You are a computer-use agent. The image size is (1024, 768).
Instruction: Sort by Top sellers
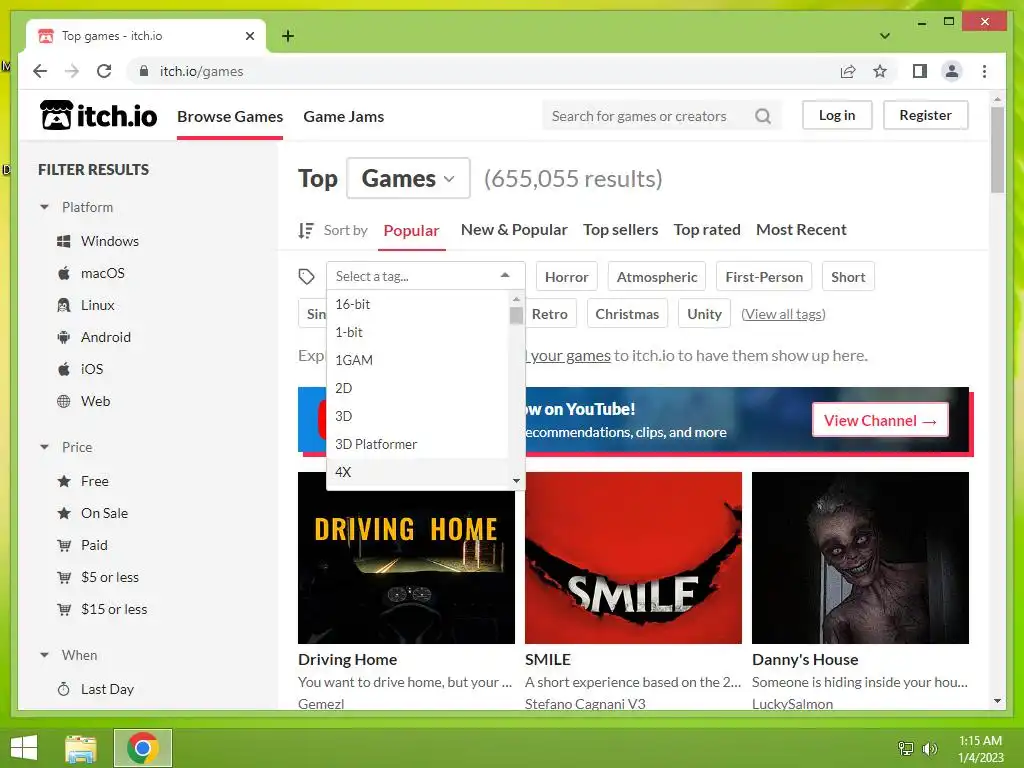[x=620, y=230]
